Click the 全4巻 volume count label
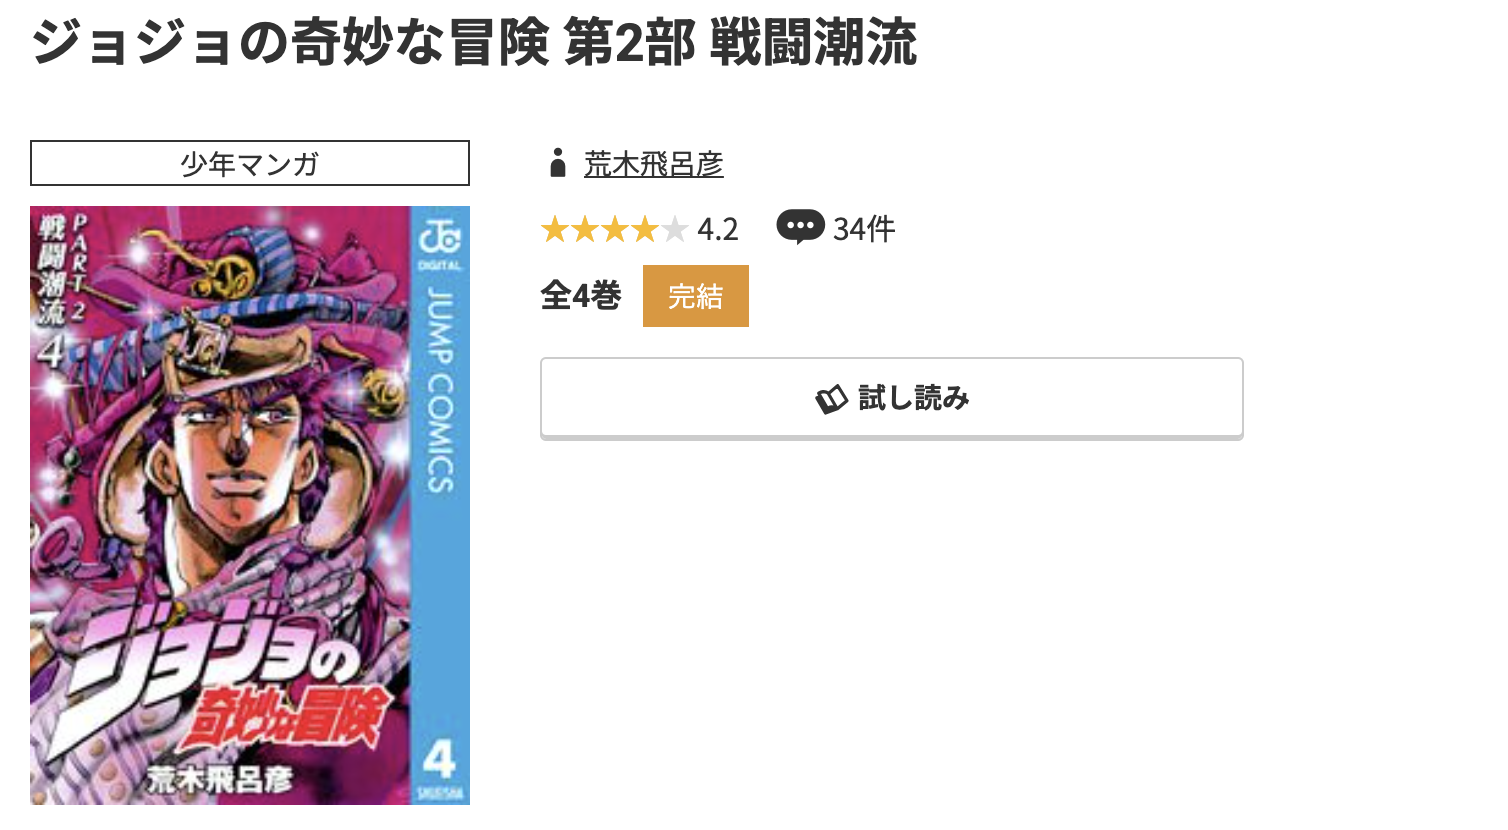This screenshot has height=830, width=1508. click(x=581, y=296)
